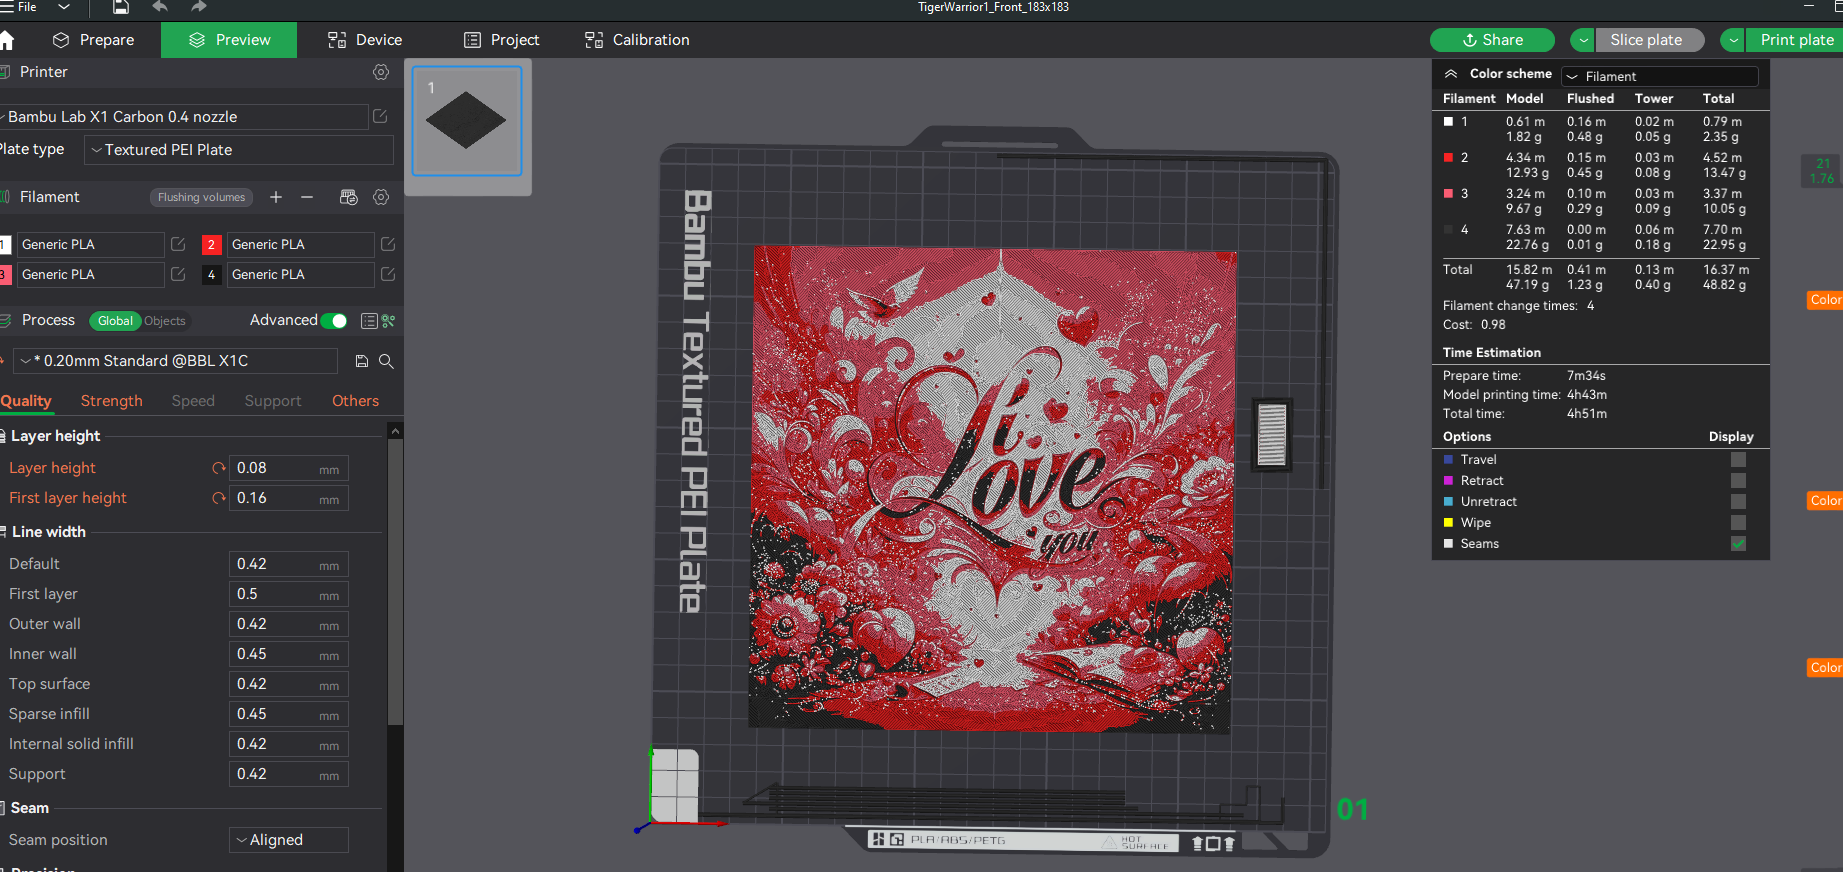The width and height of the screenshot is (1843, 872).
Task: Open the Prepare tab
Action: 94,40
